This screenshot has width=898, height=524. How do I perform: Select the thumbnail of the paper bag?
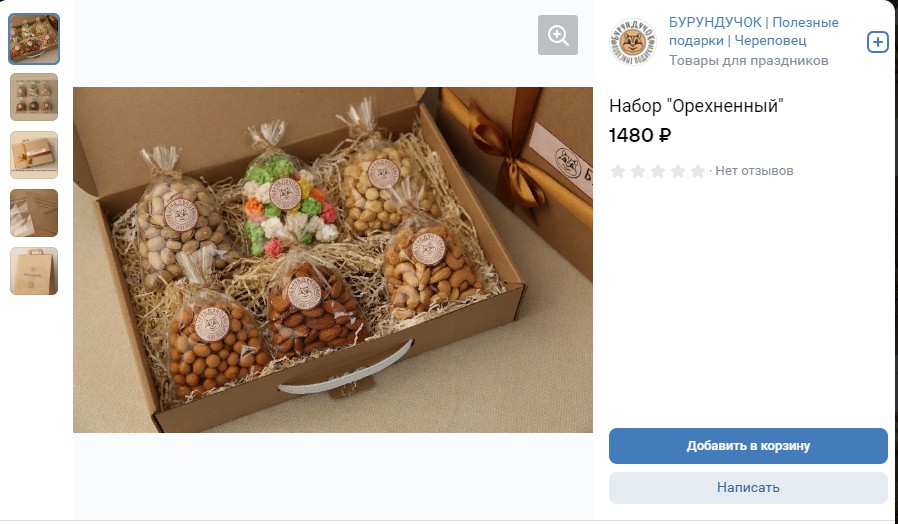tap(34, 271)
